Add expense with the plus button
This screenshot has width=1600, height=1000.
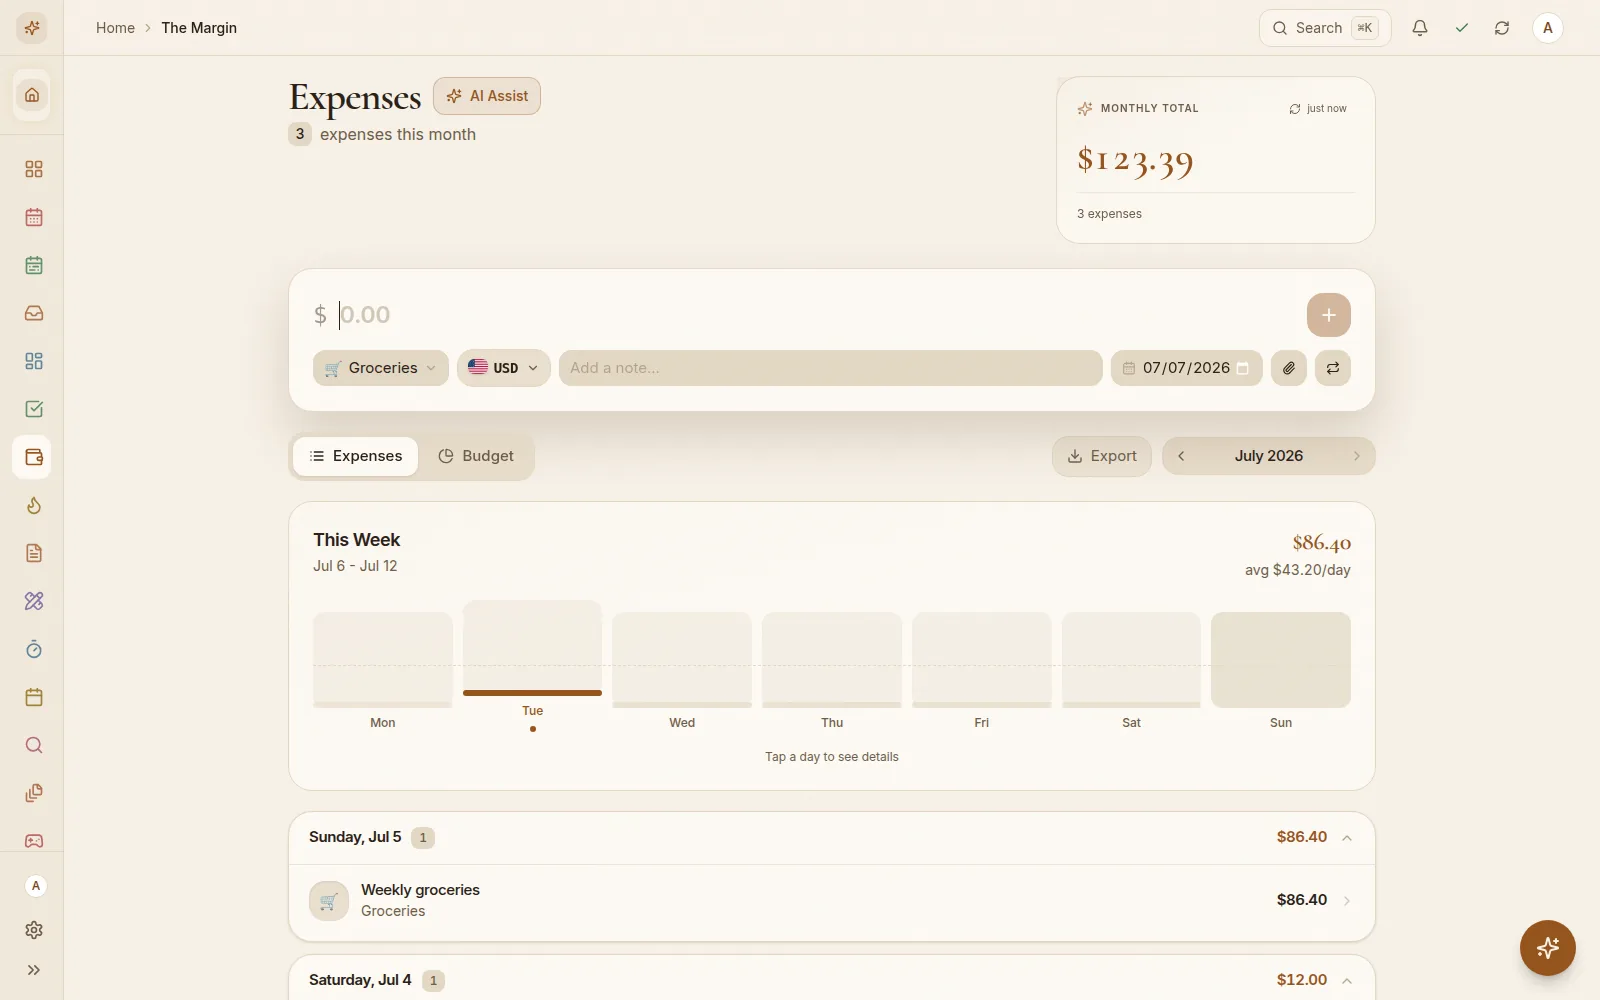coord(1329,315)
